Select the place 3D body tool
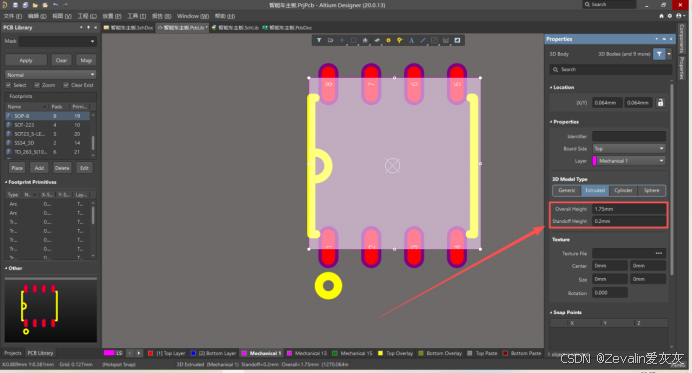692x373 pixels. coord(377,40)
